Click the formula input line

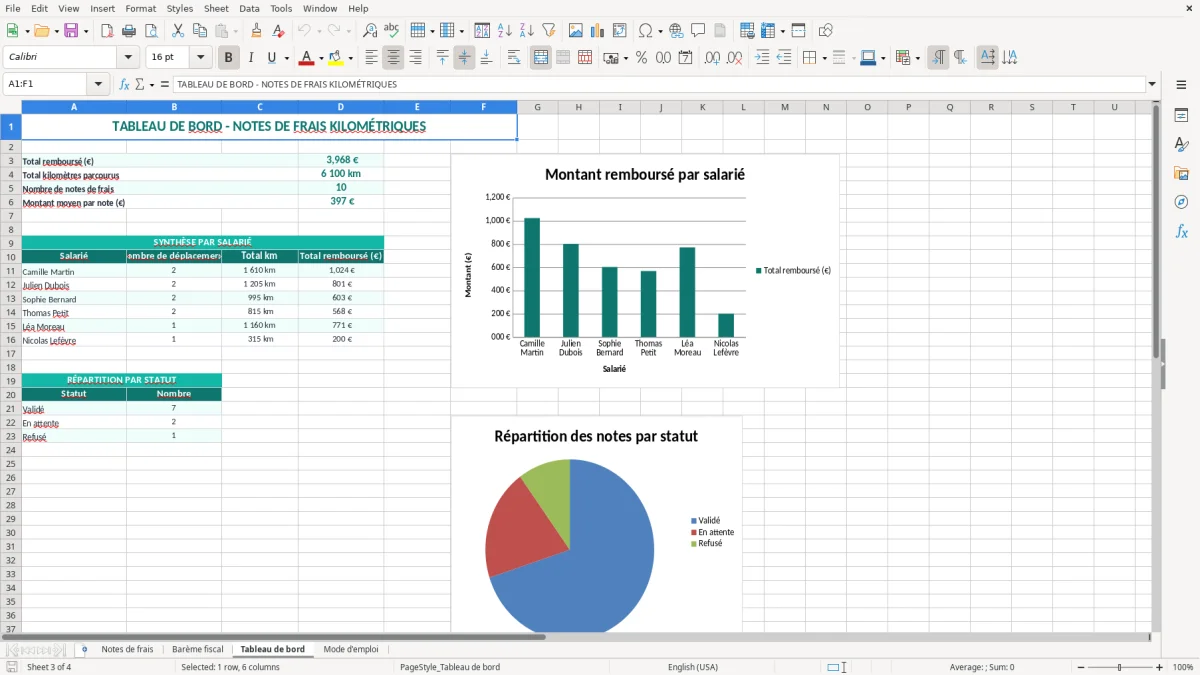tap(659, 85)
